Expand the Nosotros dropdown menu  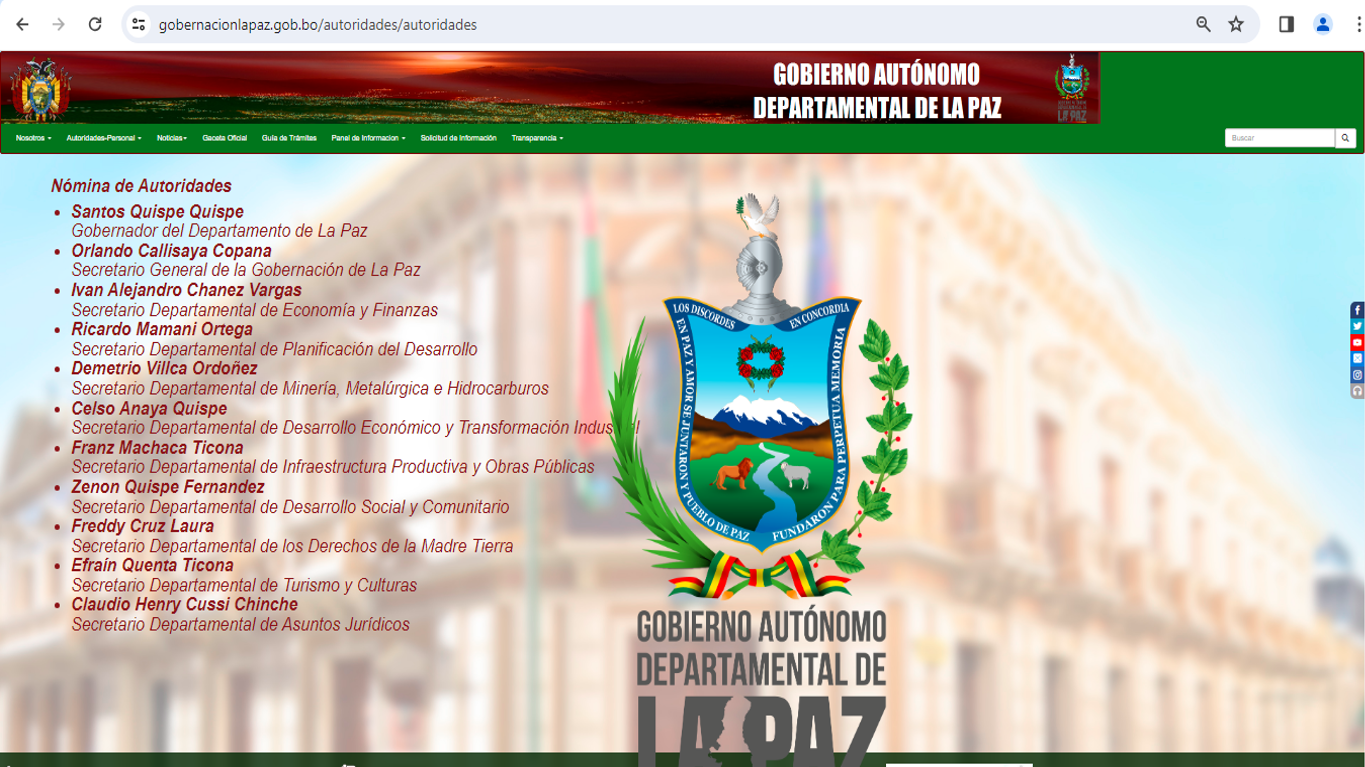33,138
